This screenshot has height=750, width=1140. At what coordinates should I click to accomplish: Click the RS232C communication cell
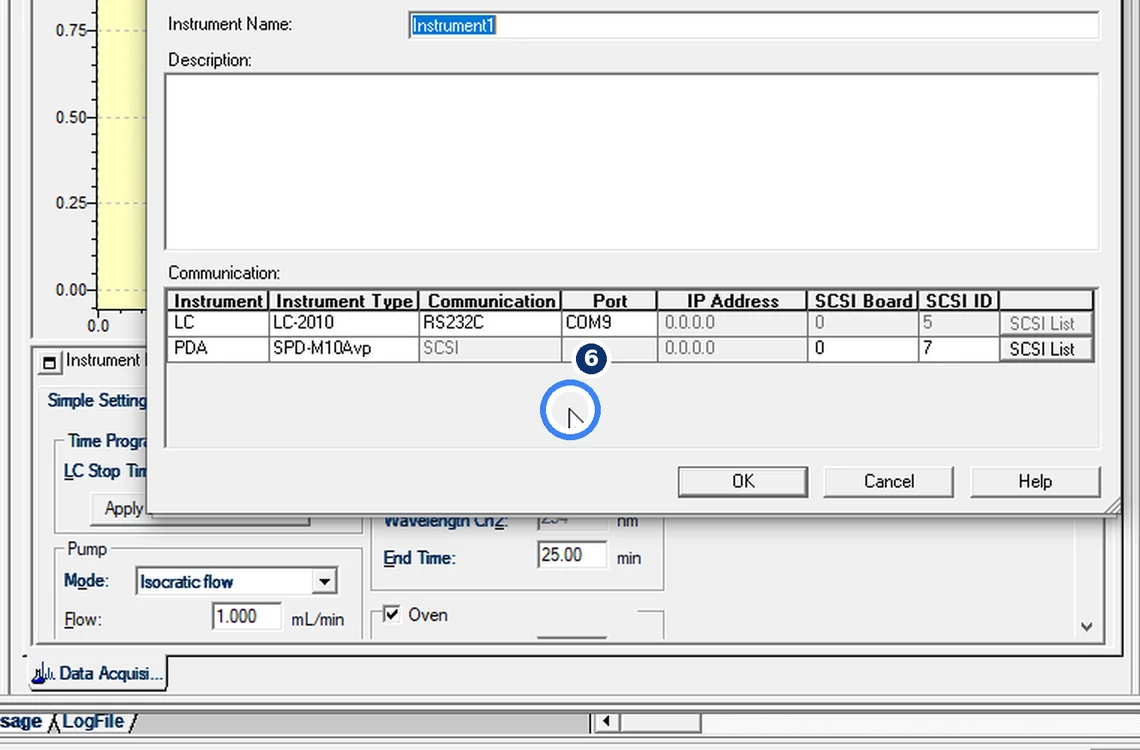pos(490,323)
